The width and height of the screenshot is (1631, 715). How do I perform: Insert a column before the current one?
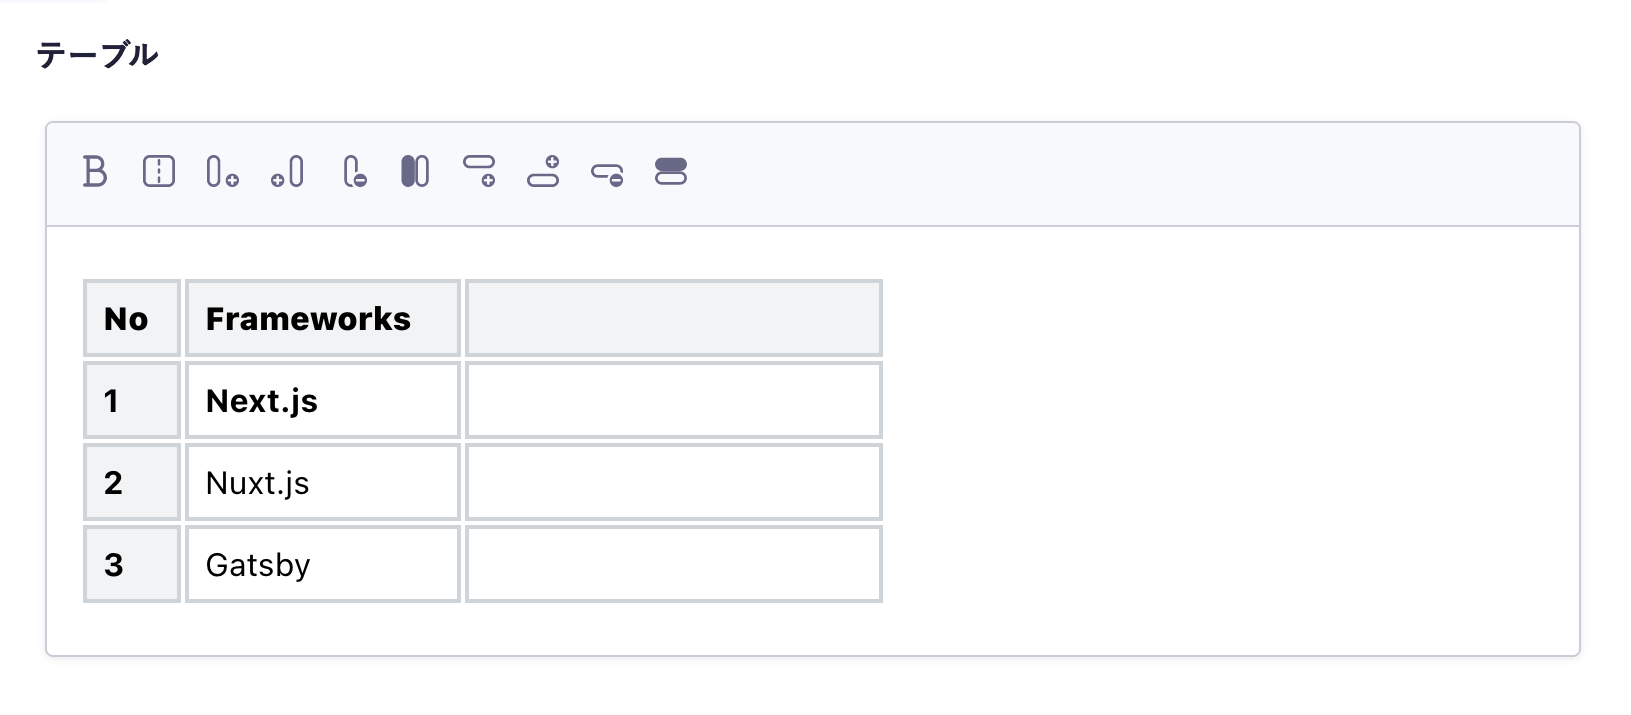287,172
